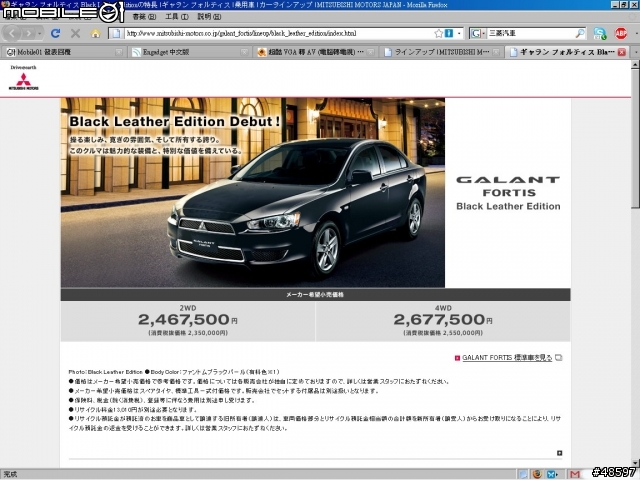The height and width of the screenshot is (480, 640).
Task: Switch to the 超酷 VGA 轉 AV tab
Action: pos(315,52)
